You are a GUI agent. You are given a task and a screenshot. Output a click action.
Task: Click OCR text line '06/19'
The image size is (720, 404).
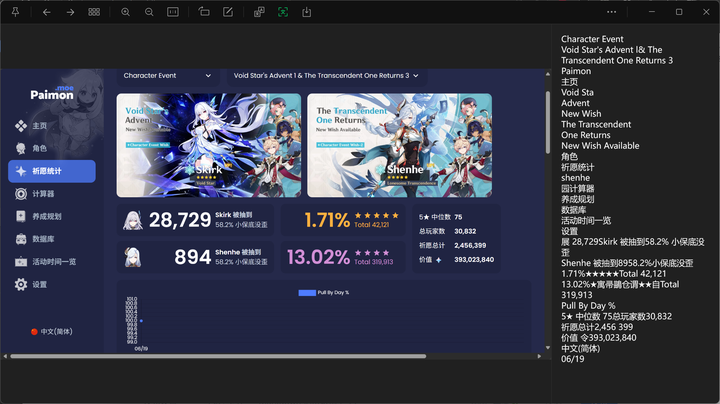(573, 359)
